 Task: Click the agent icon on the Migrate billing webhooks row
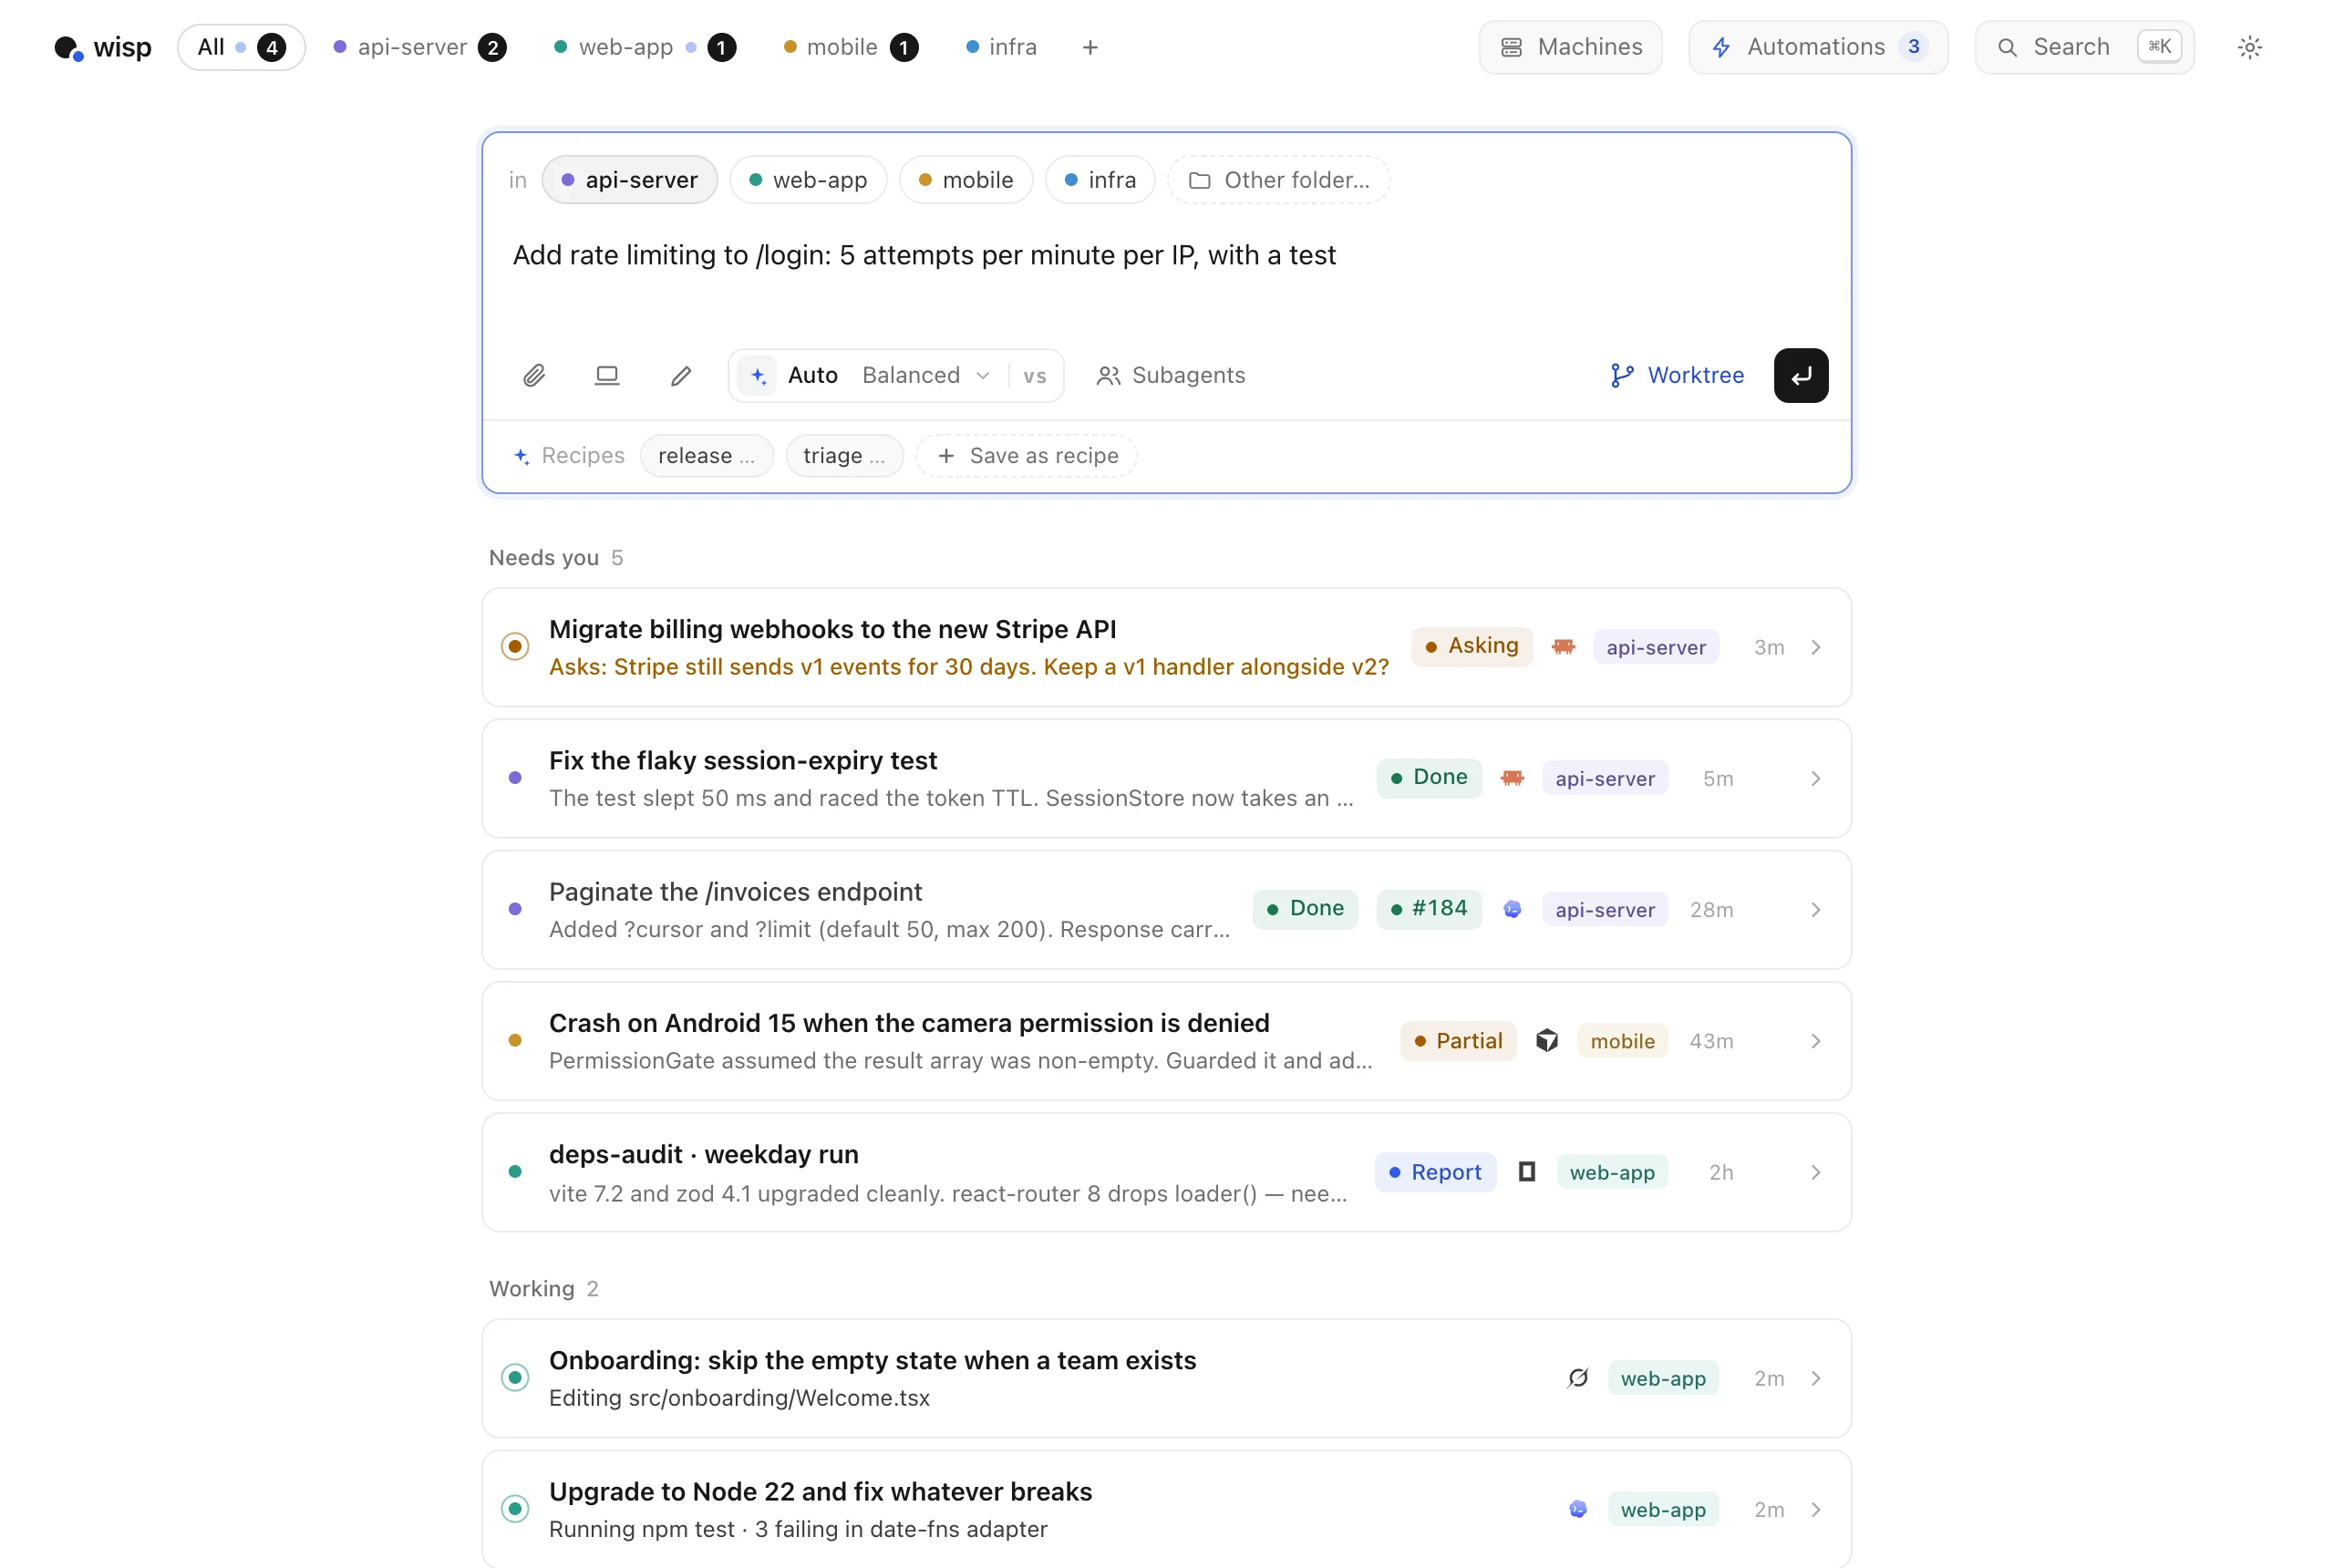[1563, 647]
